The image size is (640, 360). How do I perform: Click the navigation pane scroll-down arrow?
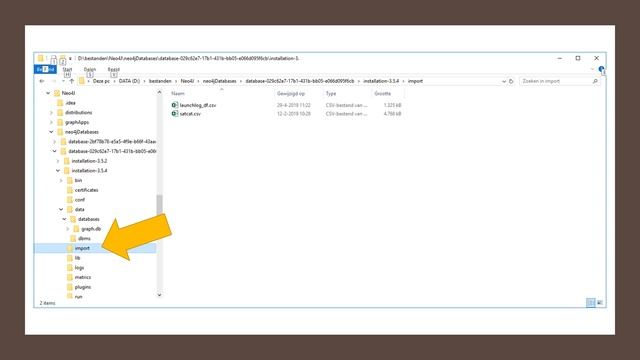click(x=159, y=295)
